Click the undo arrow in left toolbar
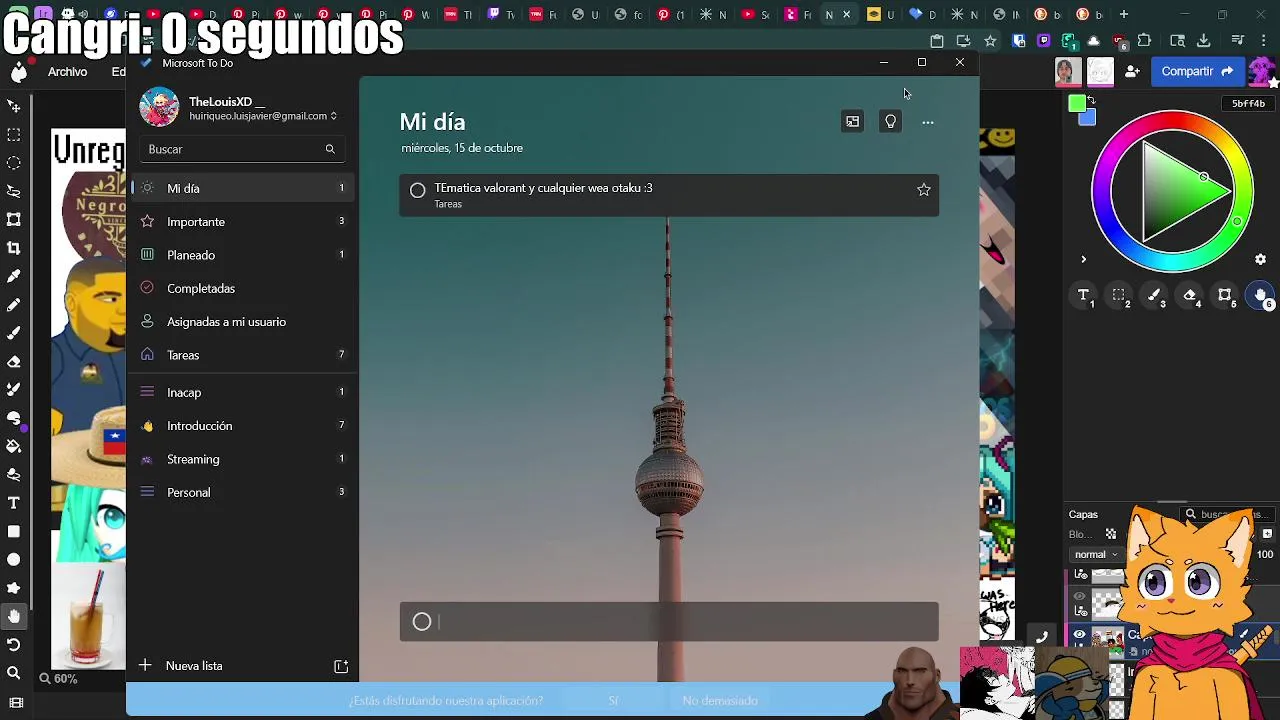This screenshot has height=720, width=1280. click(14, 645)
